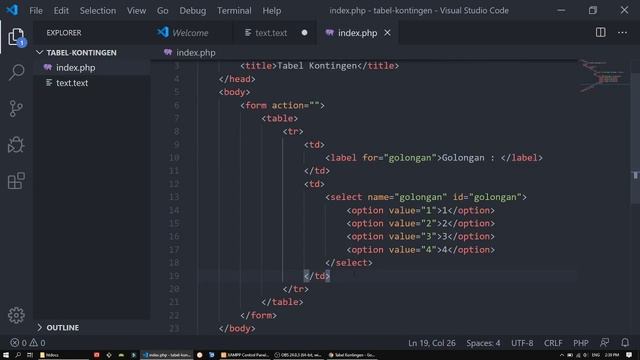640x360 pixels.
Task: Close the index.php editor tab
Action: click(x=387, y=33)
